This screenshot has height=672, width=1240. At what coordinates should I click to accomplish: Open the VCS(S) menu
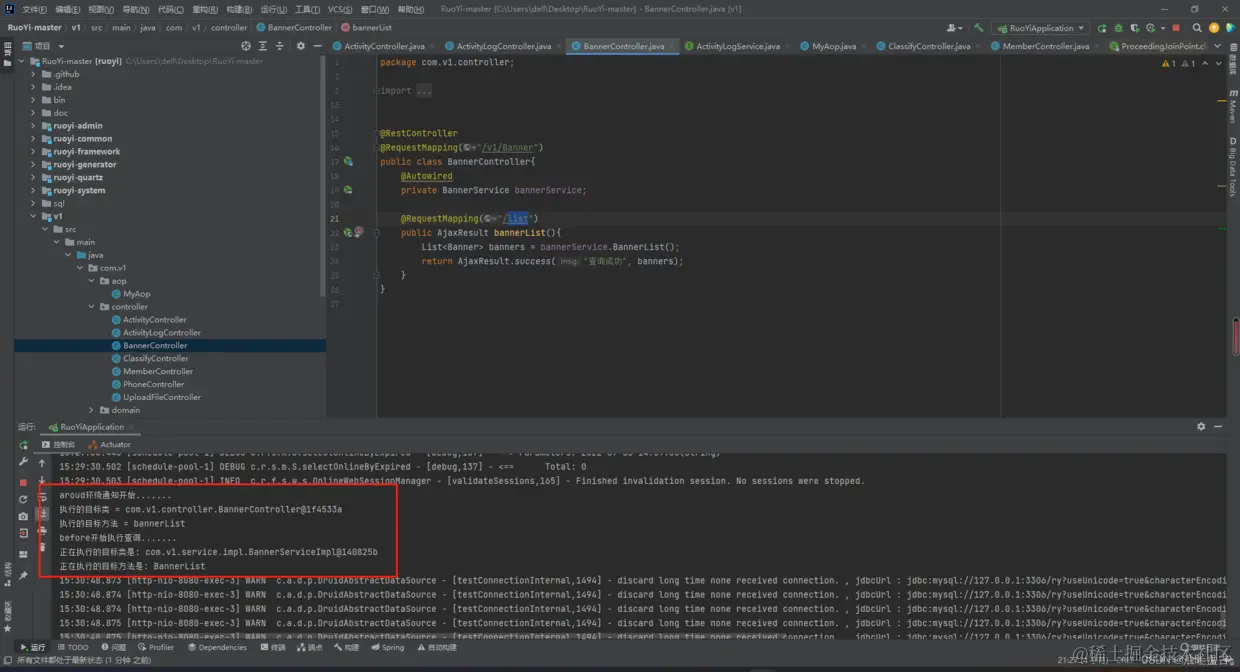pyautogui.click(x=339, y=9)
